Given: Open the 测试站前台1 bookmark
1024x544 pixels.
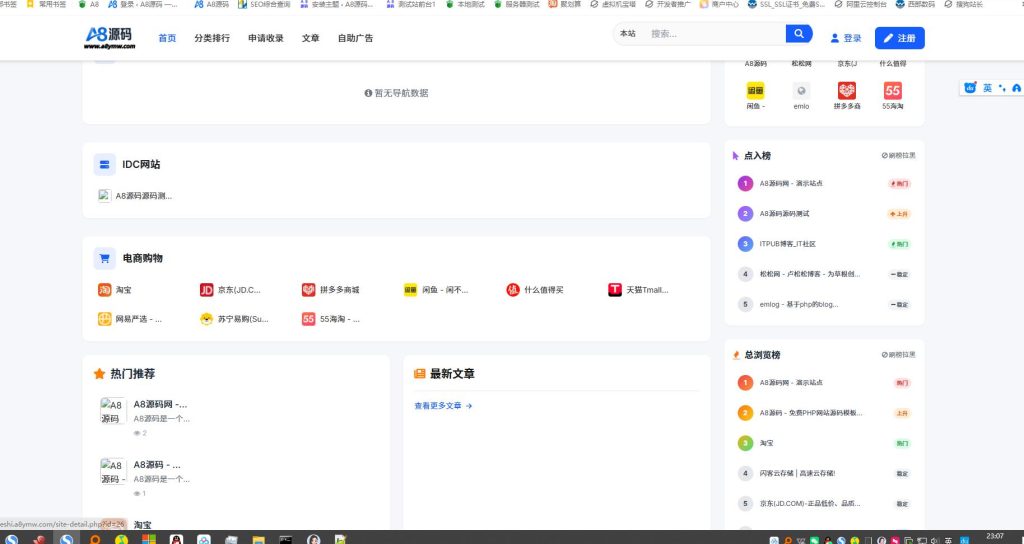Looking at the screenshot, I should pos(411,4).
